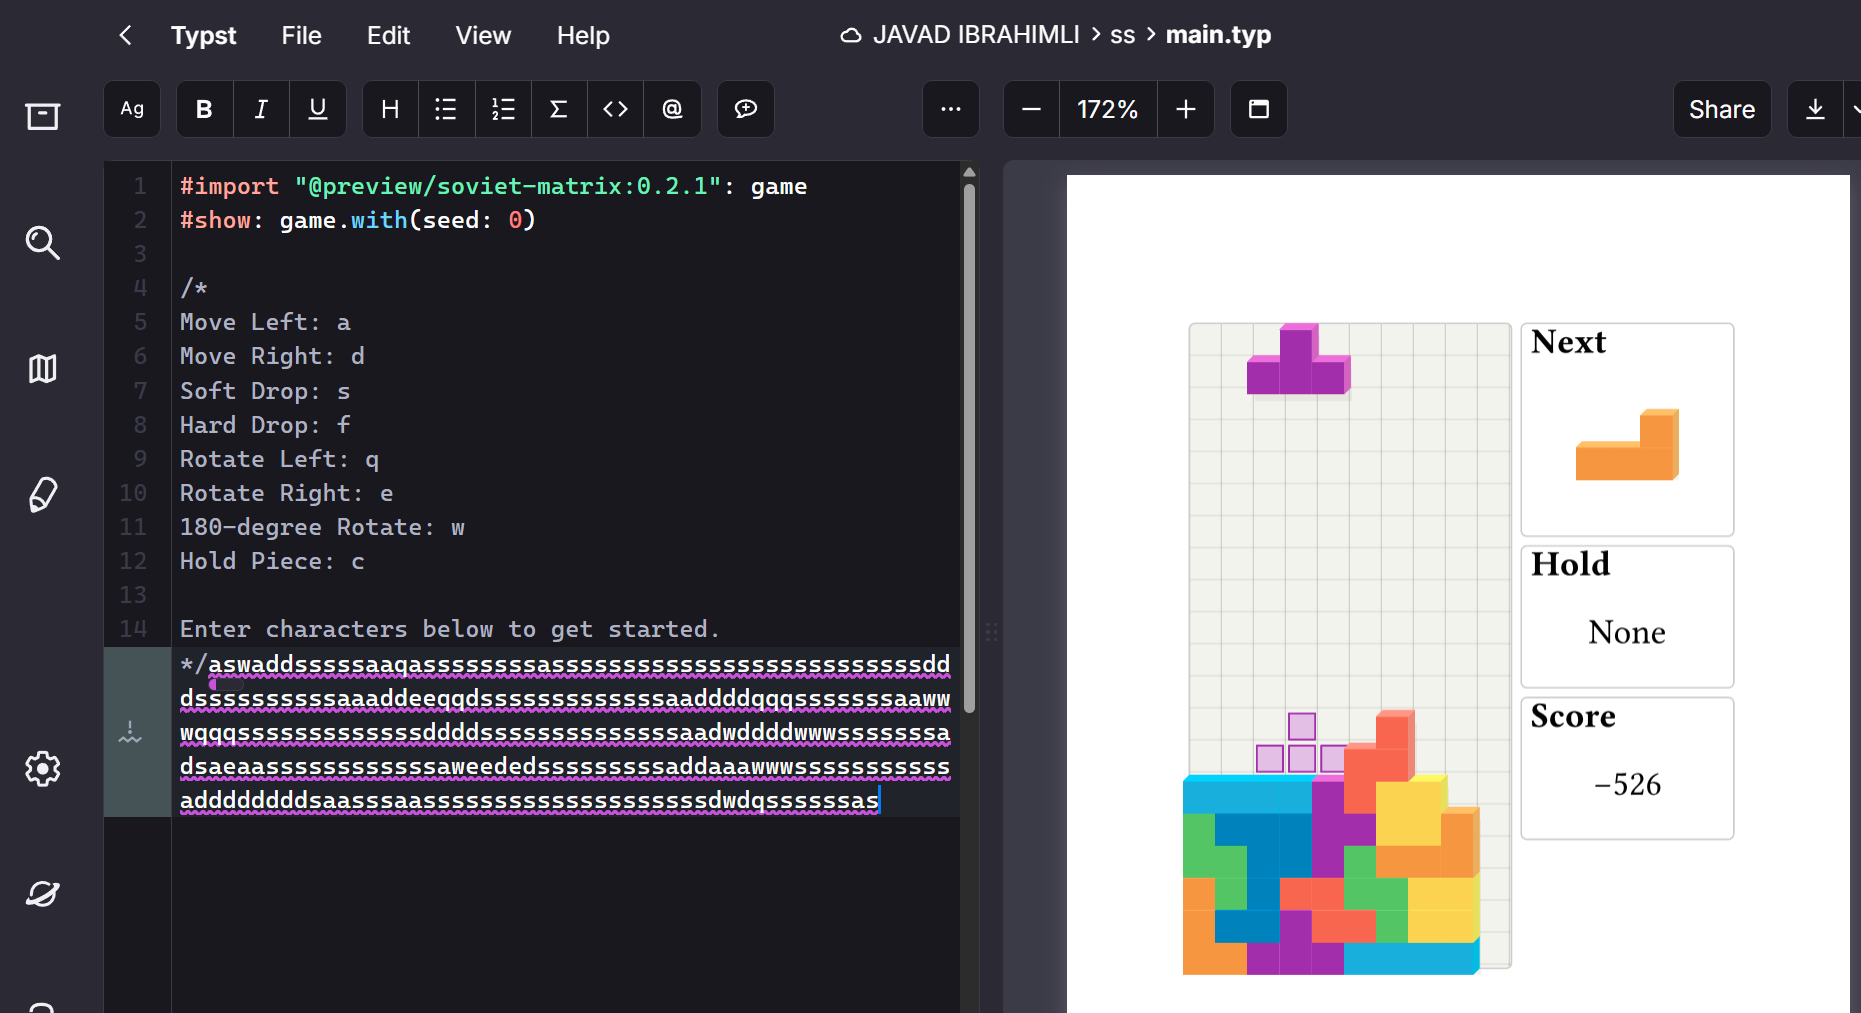
Task: Open the search panel
Action: click(42, 243)
